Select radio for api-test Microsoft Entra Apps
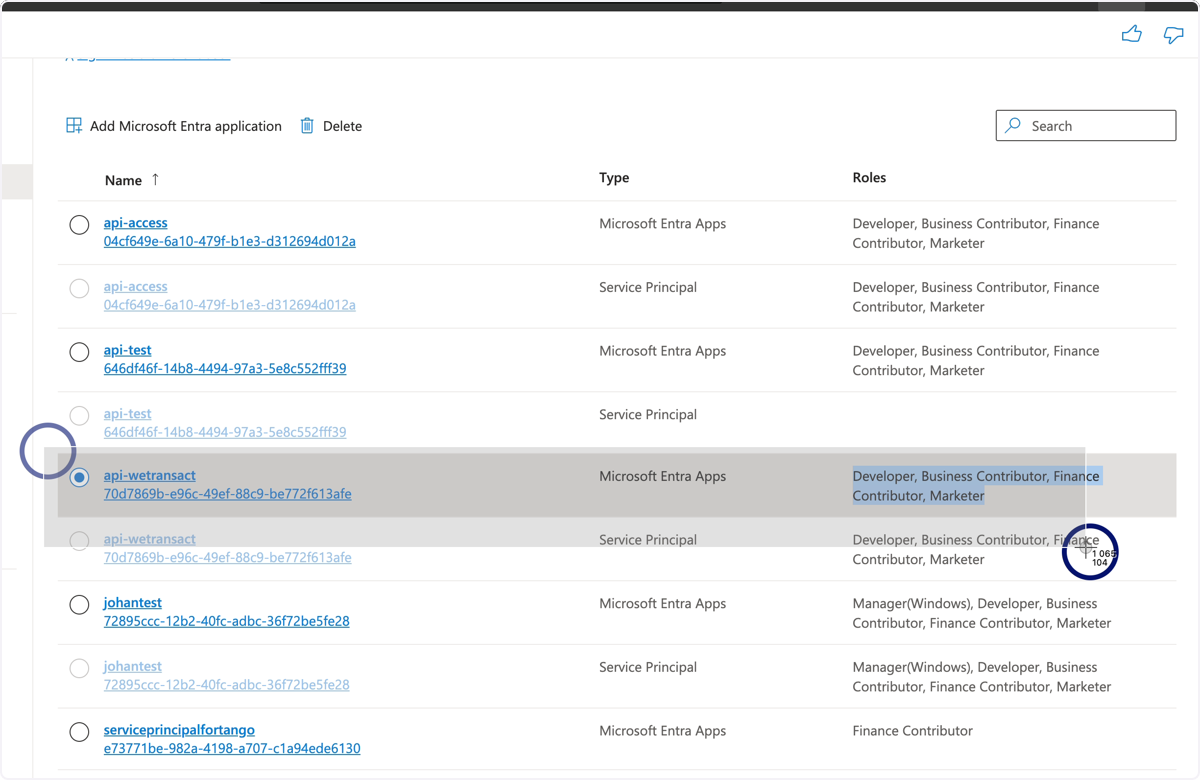The image size is (1200, 780). click(79, 352)
